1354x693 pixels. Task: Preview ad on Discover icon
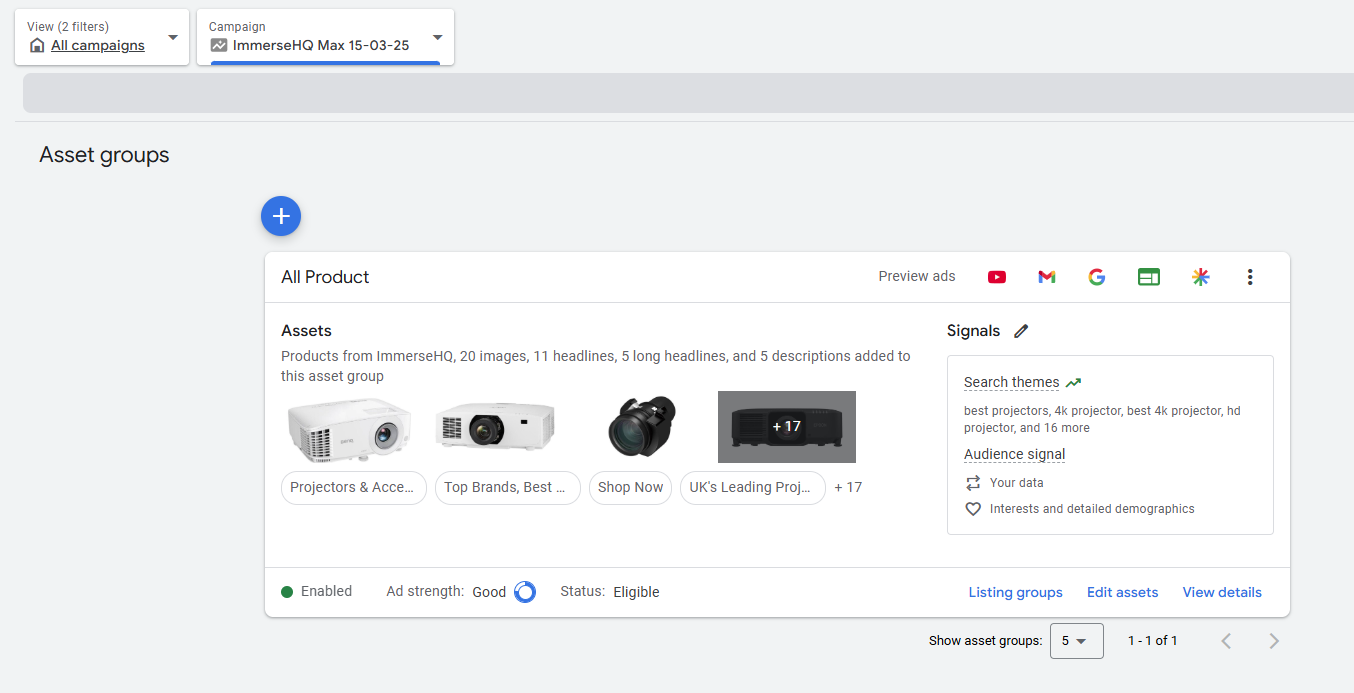pos(1201,277)
